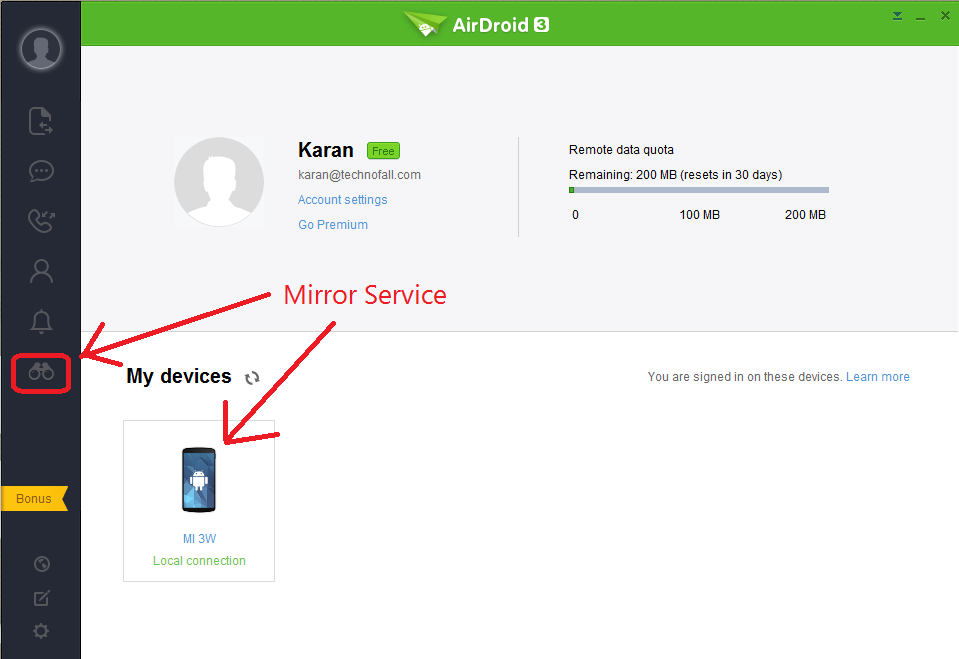The height and width of the screenshot is (659, 959).
Task: Open the web globe icon in sidebar
Action: point(42,564)
